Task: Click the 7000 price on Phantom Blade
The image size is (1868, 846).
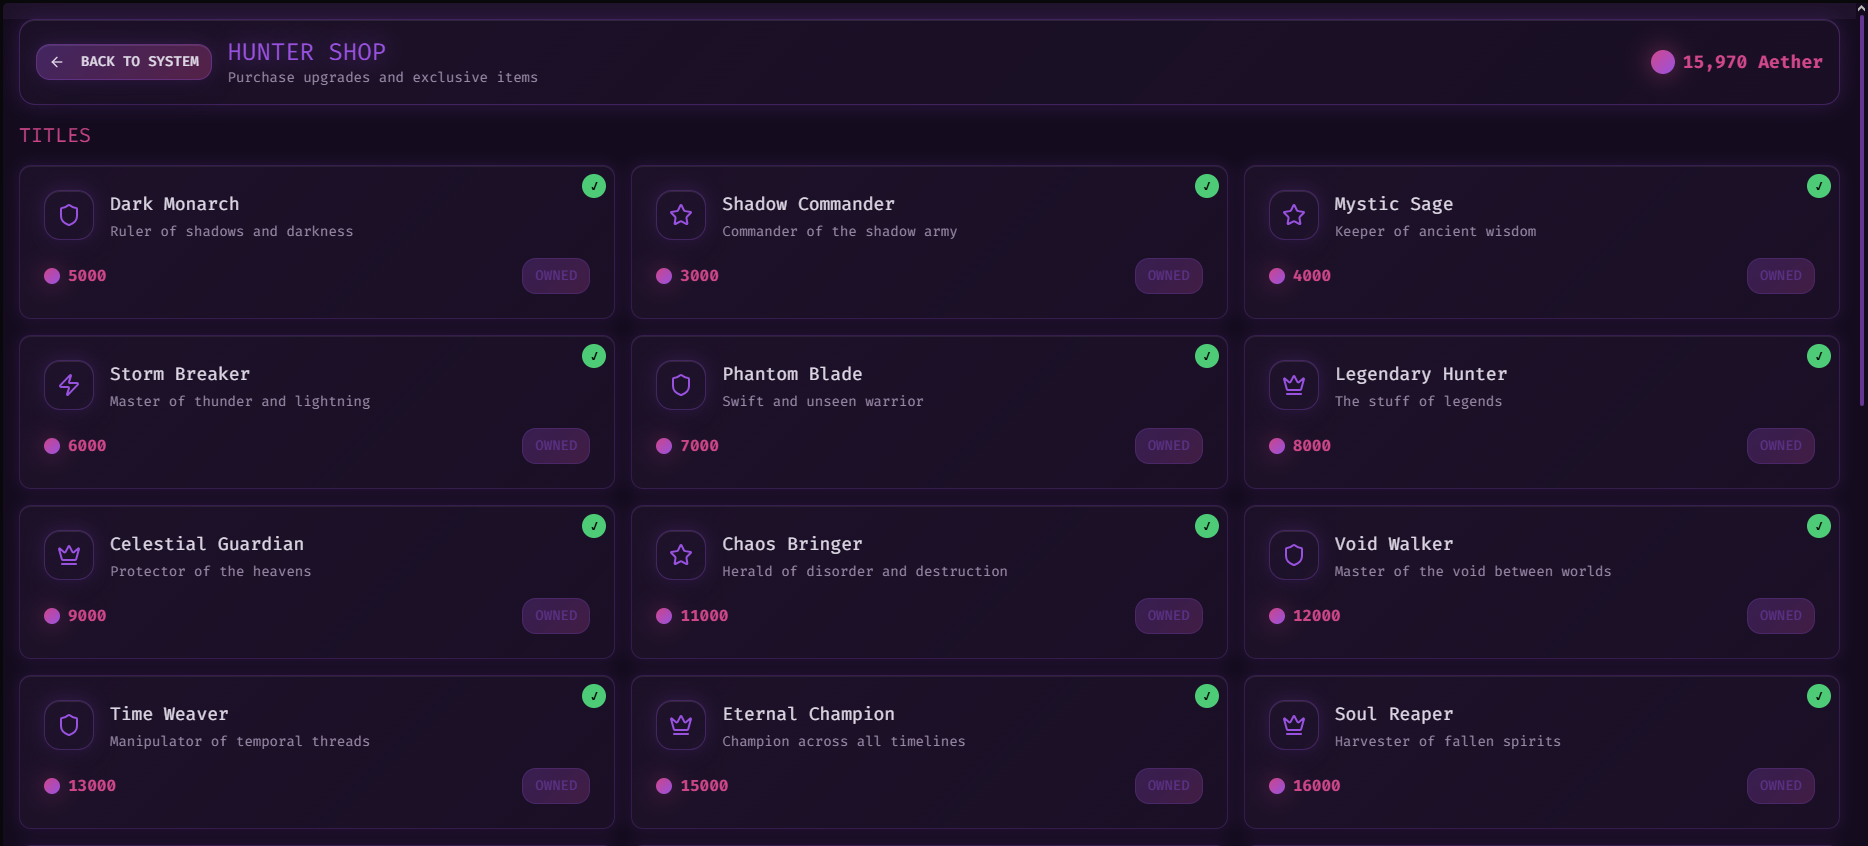Action: 700,446
